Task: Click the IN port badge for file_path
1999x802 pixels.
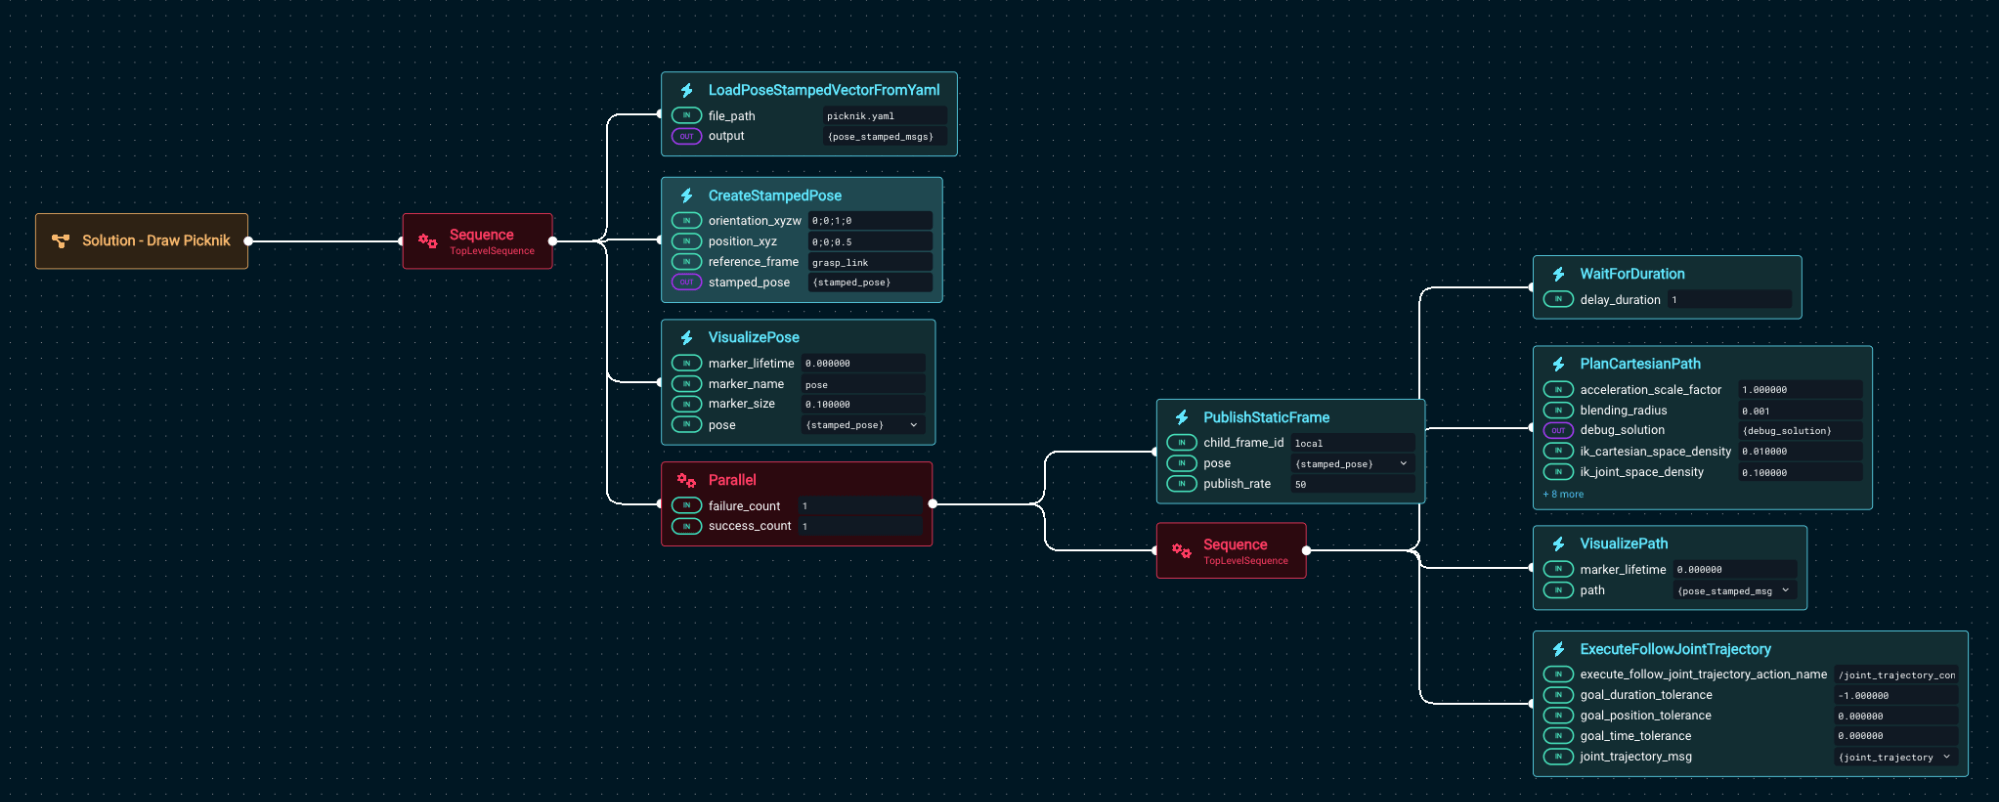Action: click(686, 116)
